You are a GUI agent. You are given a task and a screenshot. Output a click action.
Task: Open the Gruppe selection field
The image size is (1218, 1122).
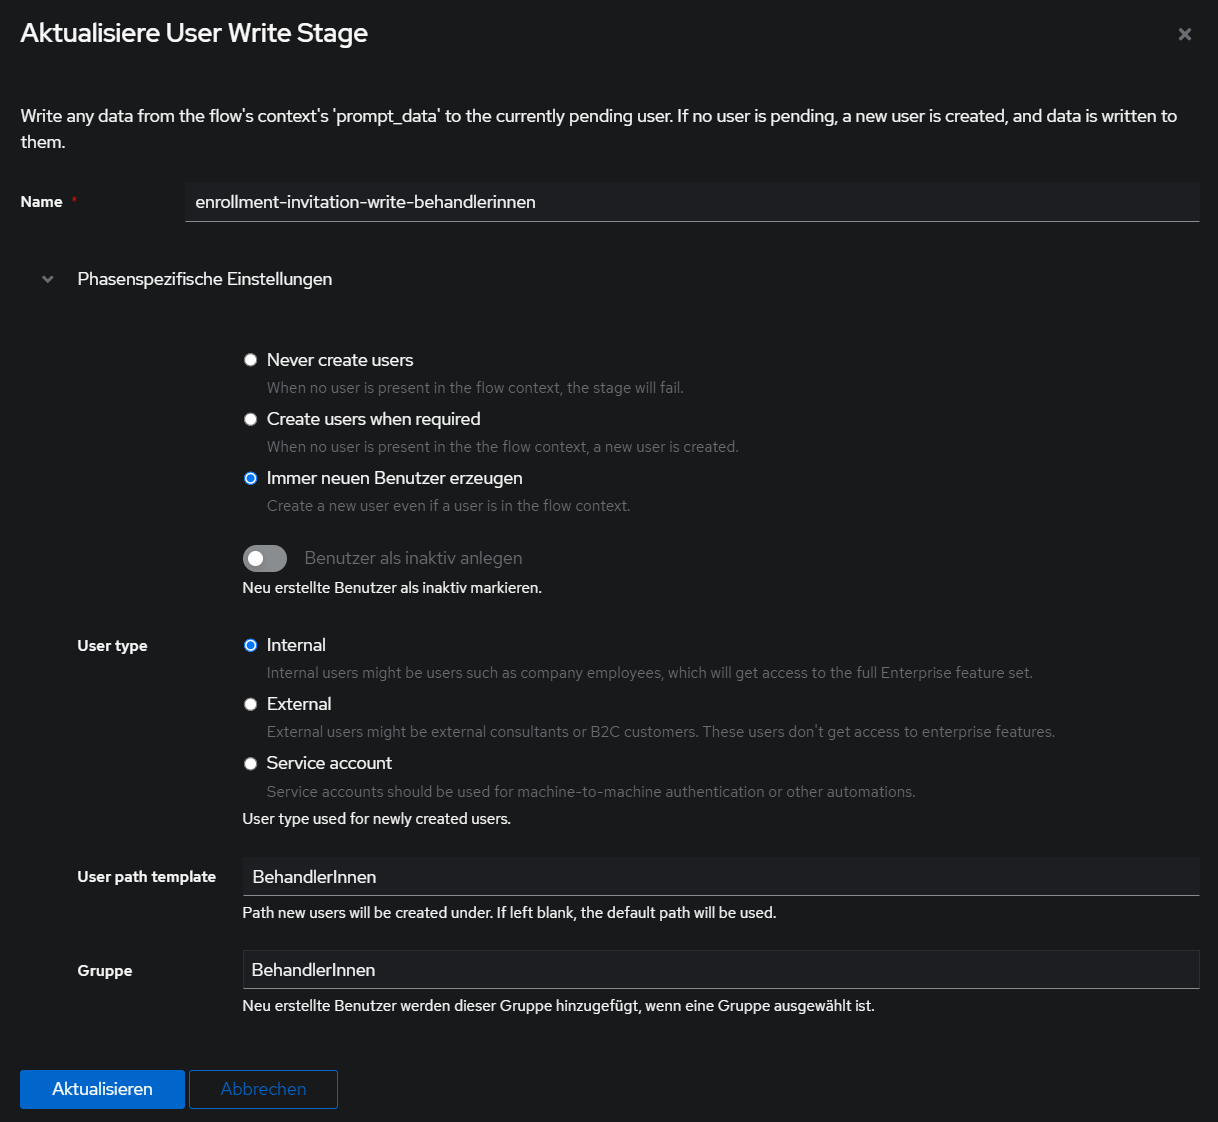[x=720, y=970]
